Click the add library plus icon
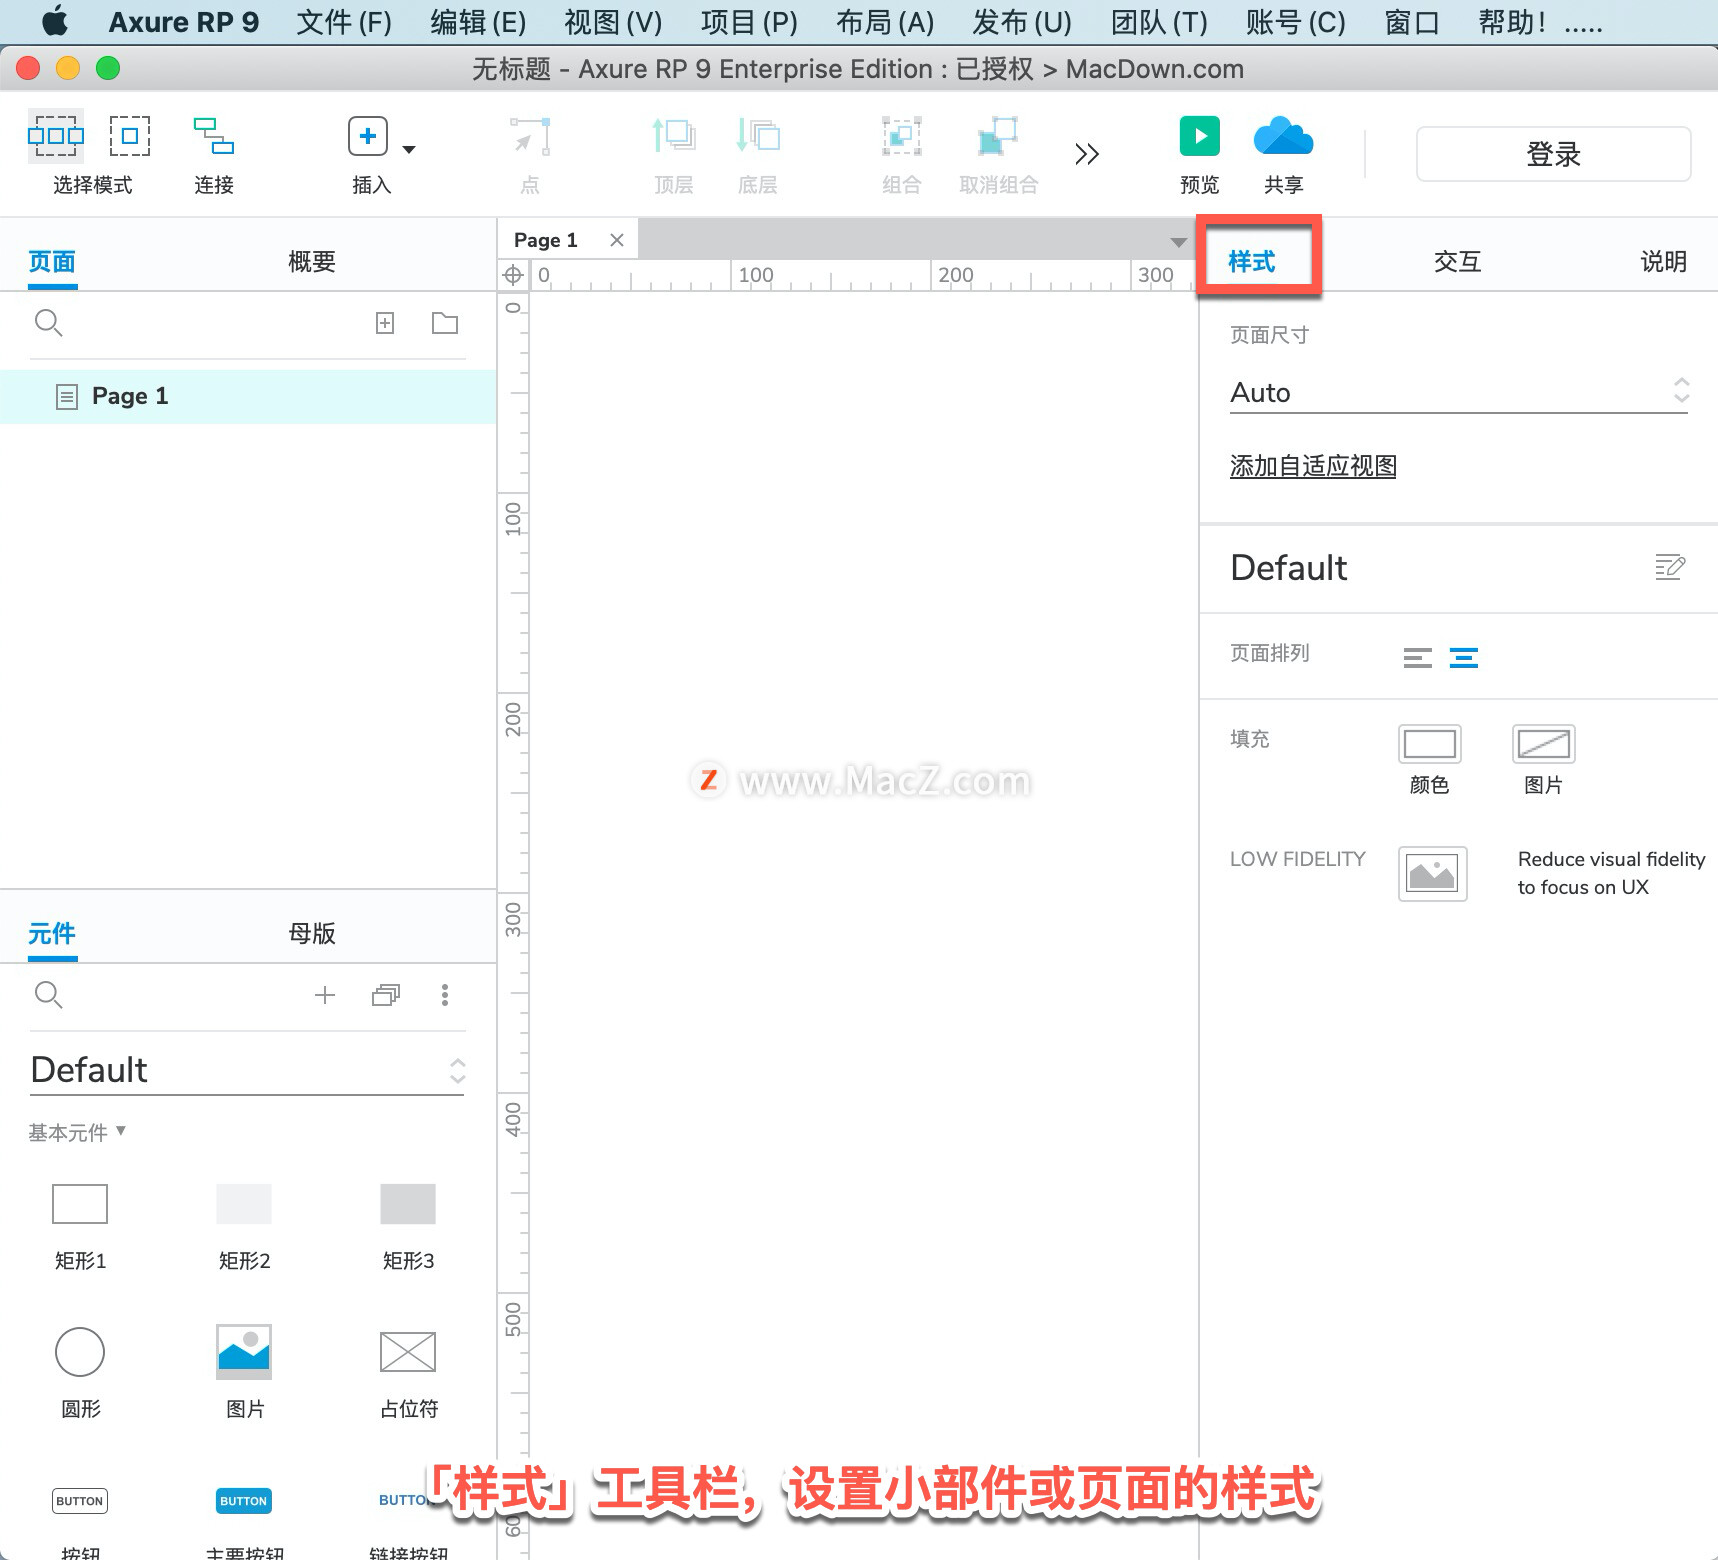Viewport: 1718px width, 1560px height. click(x=325, y=995)
